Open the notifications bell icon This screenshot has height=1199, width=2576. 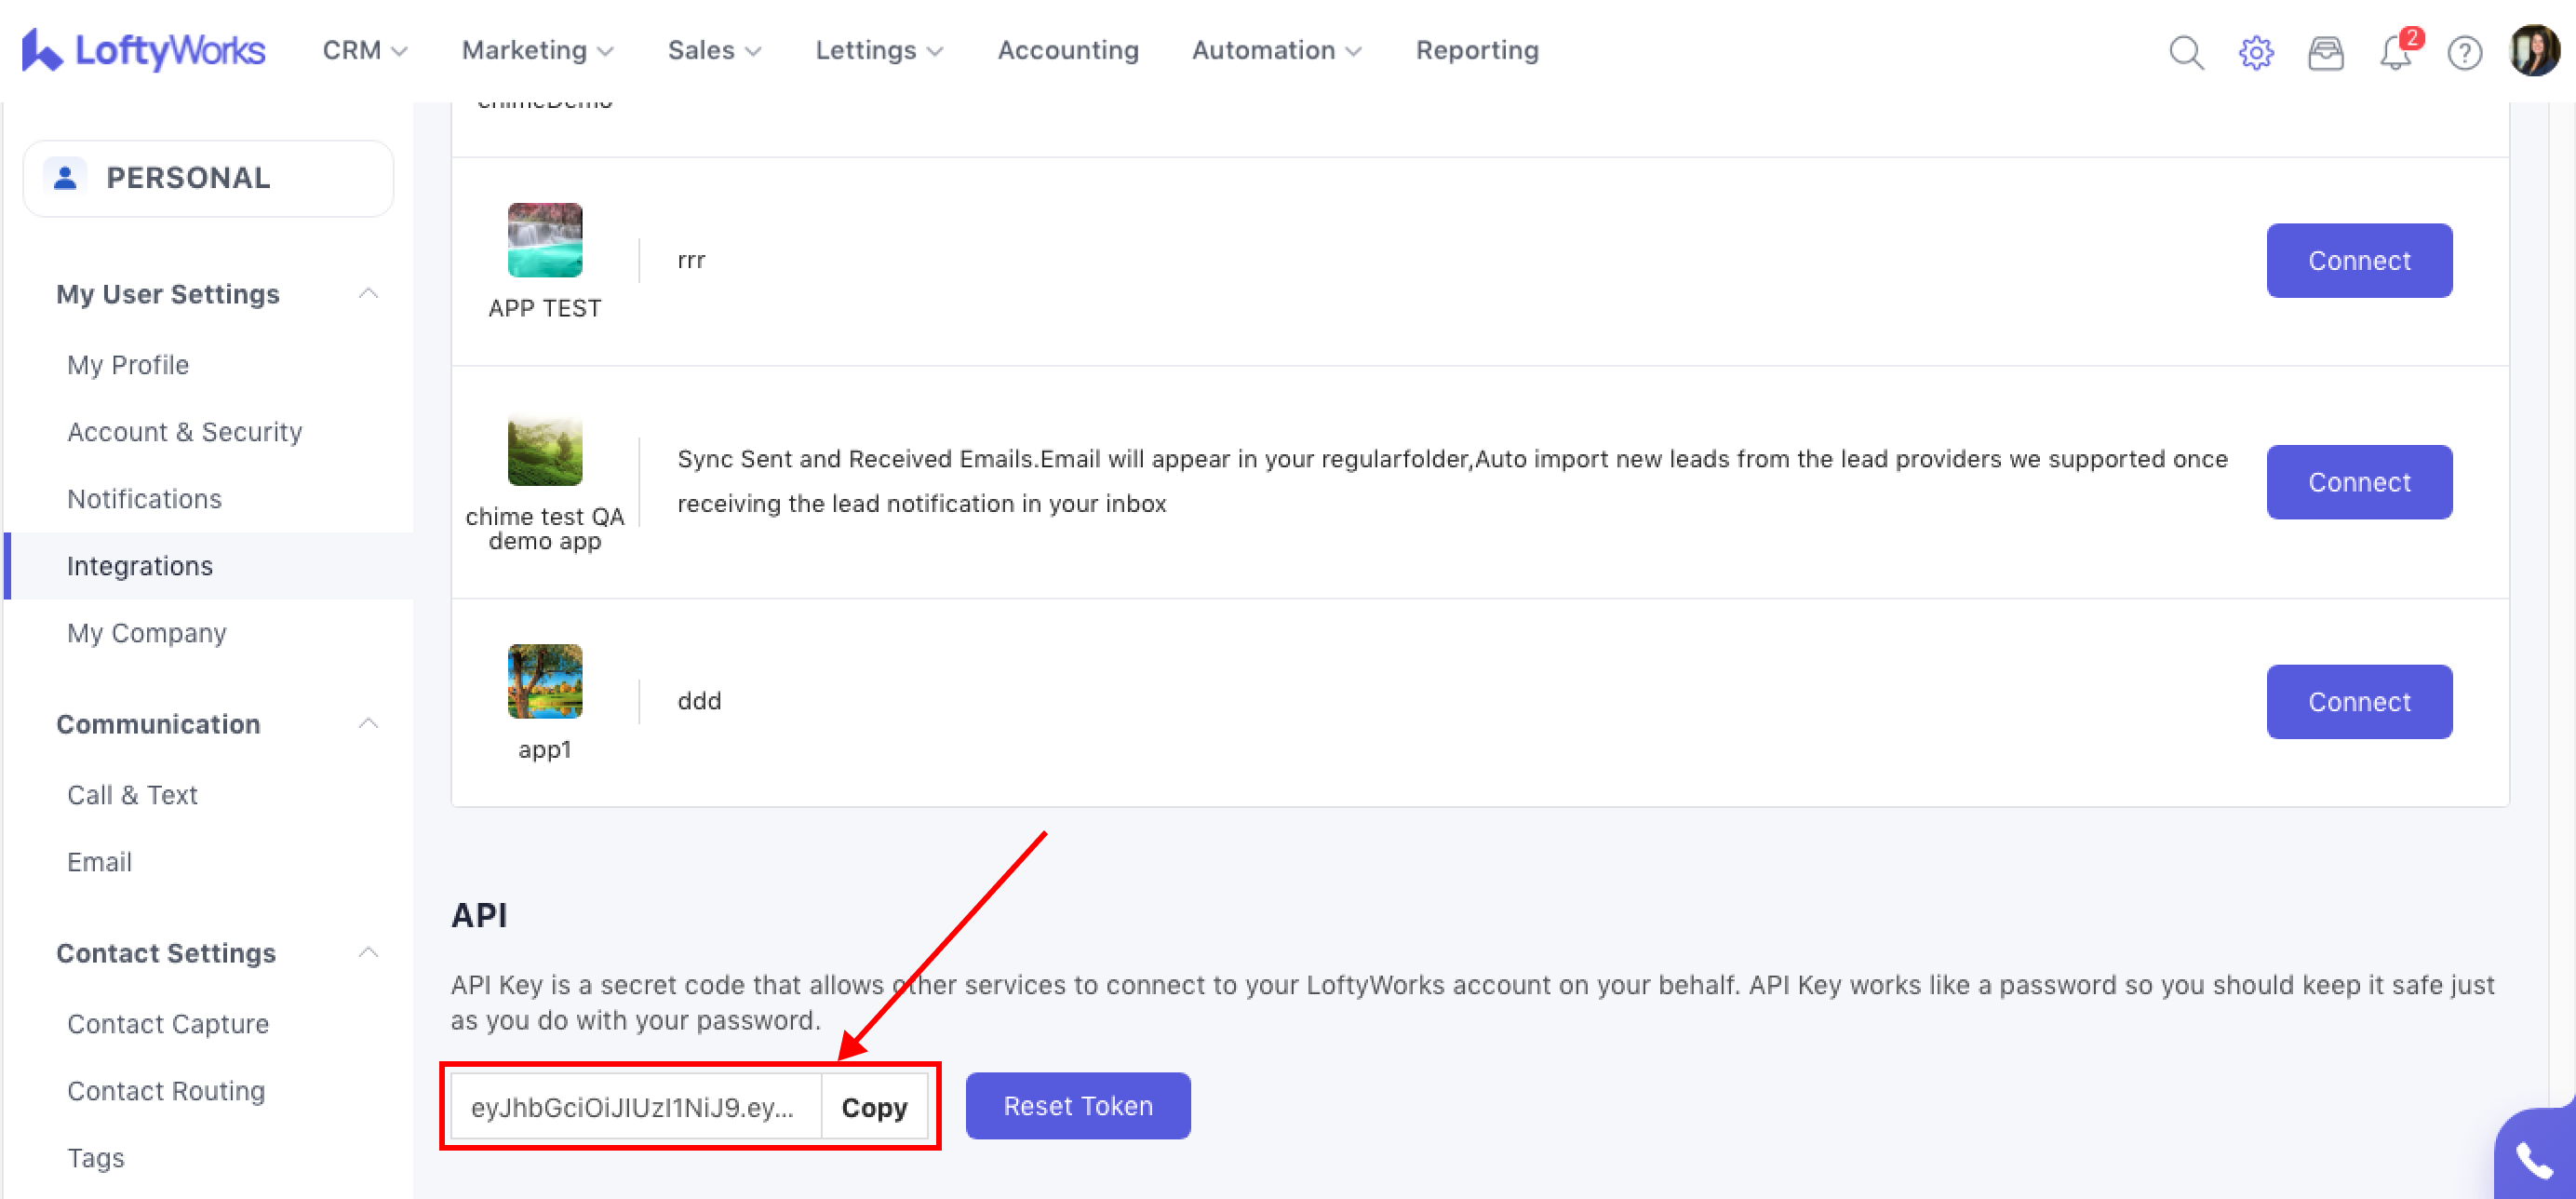pos(2395,52)
